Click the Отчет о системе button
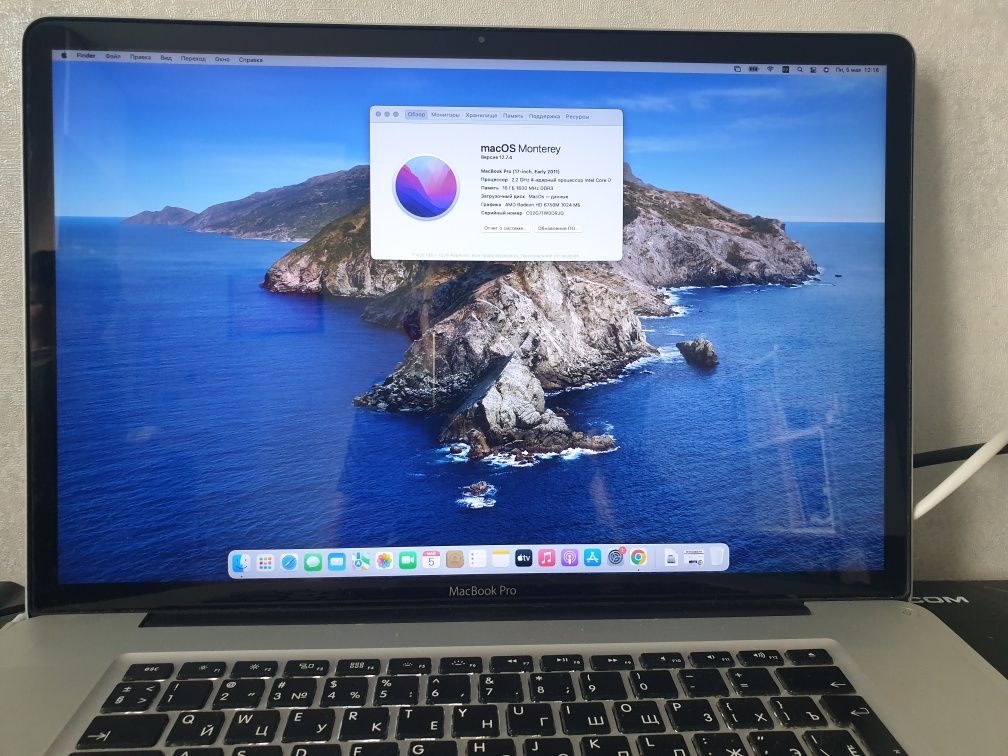This screenshot has height=756, width=1008. [505, 228]
